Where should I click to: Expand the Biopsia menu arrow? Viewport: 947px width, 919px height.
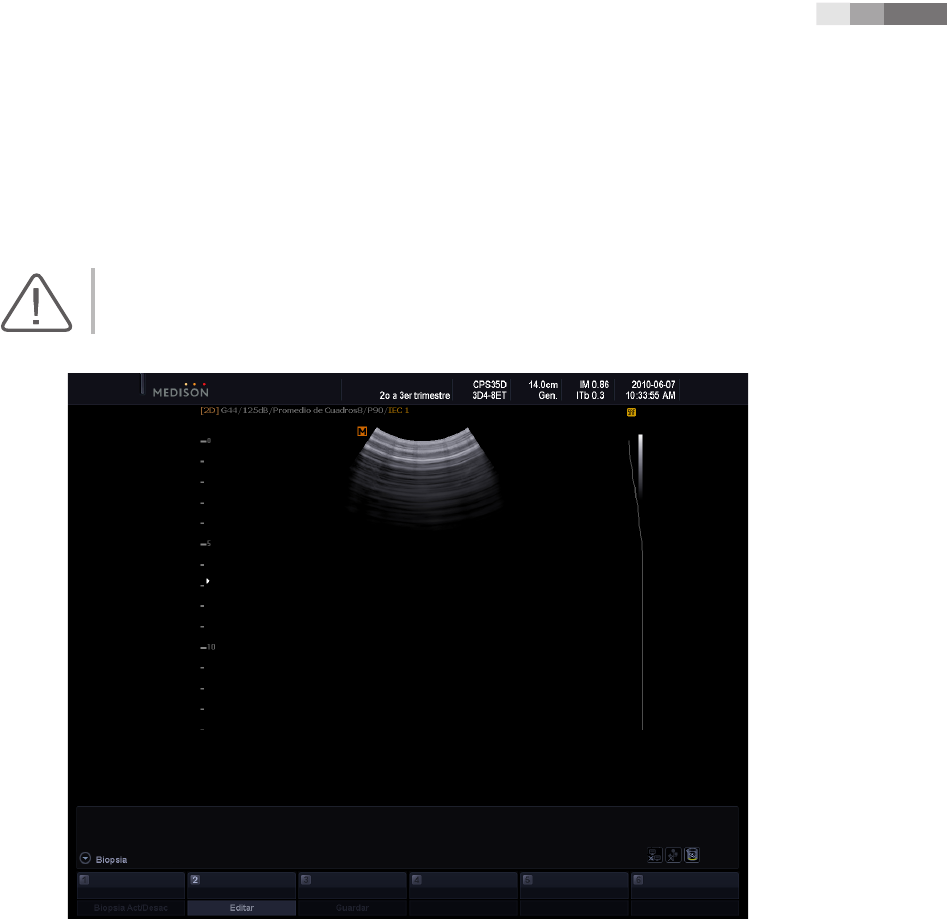click(85, 858)
